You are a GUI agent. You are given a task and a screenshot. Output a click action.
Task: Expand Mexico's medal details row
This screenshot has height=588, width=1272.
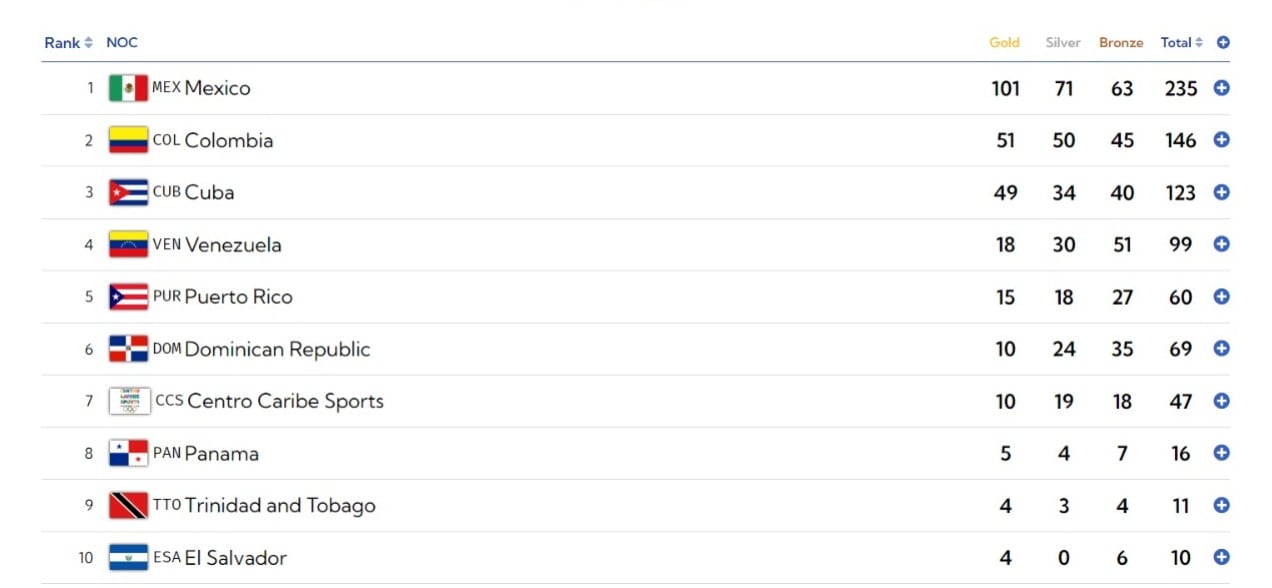[x=1221, y=88]
